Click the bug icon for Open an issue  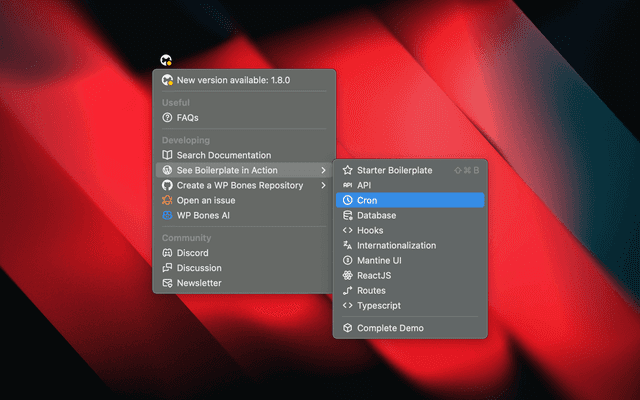[168, 200]
